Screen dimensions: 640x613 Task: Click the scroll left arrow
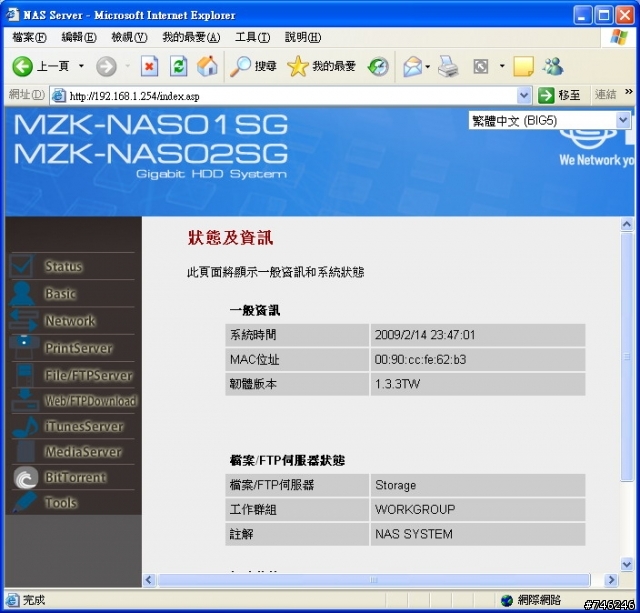pos(149,580)
